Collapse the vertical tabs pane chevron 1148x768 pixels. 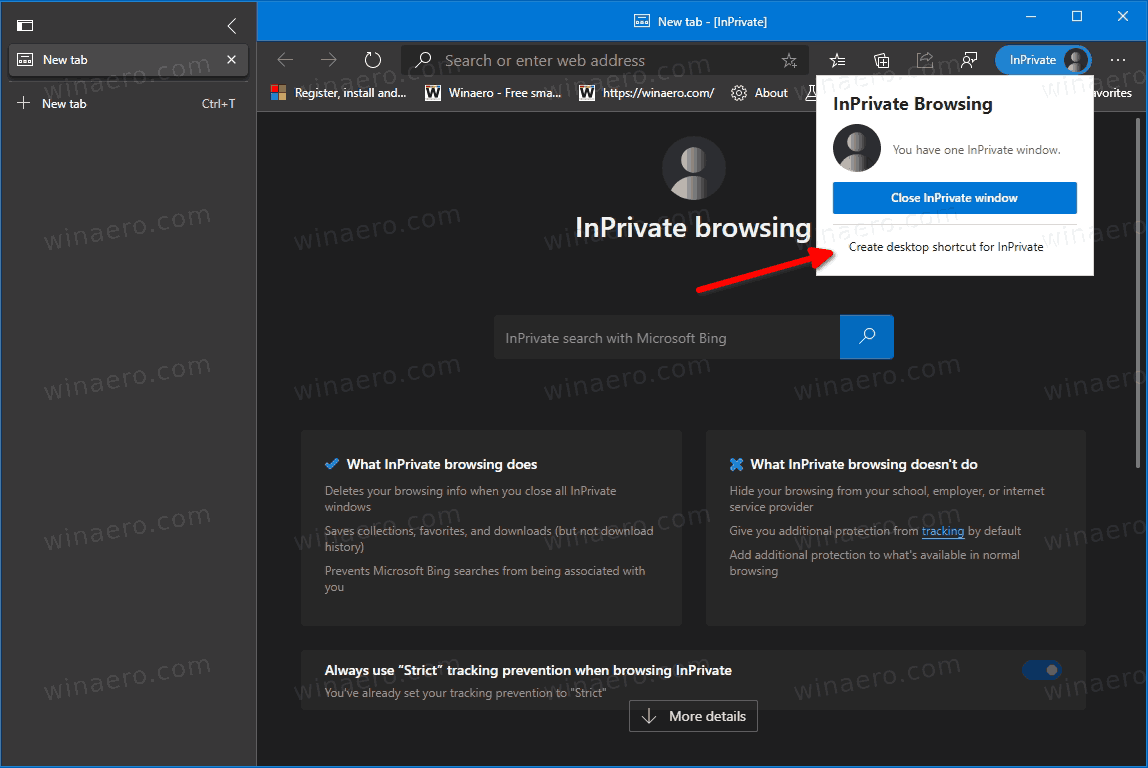pos(231,26)
